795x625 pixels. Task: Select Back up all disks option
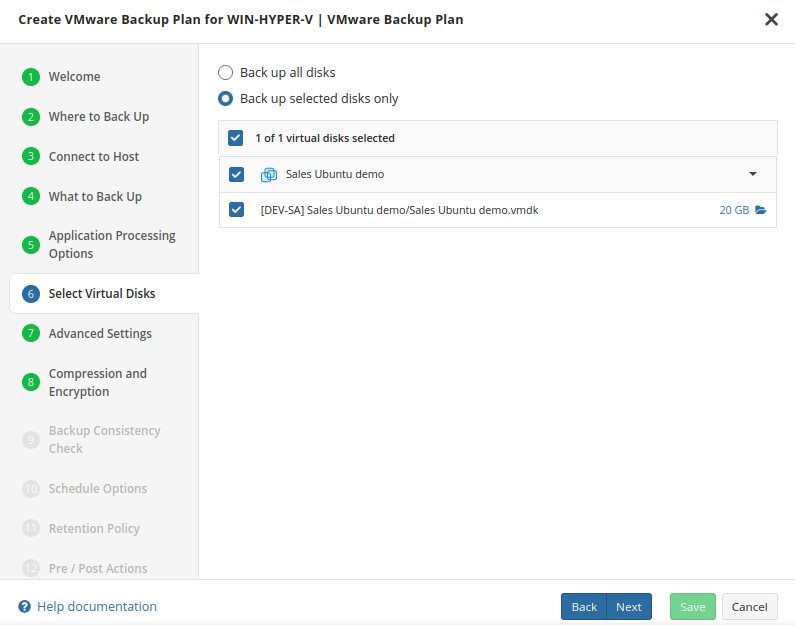point(226,73)
